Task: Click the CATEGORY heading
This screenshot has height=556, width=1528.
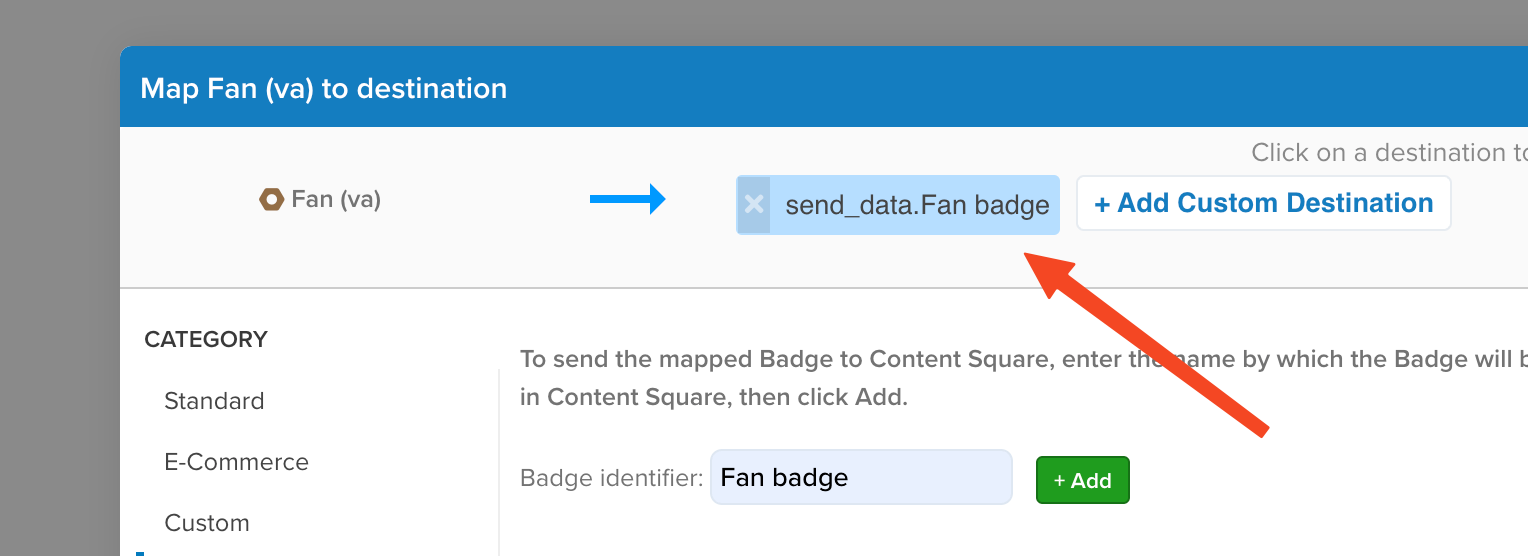Action: tap(206, 339)
